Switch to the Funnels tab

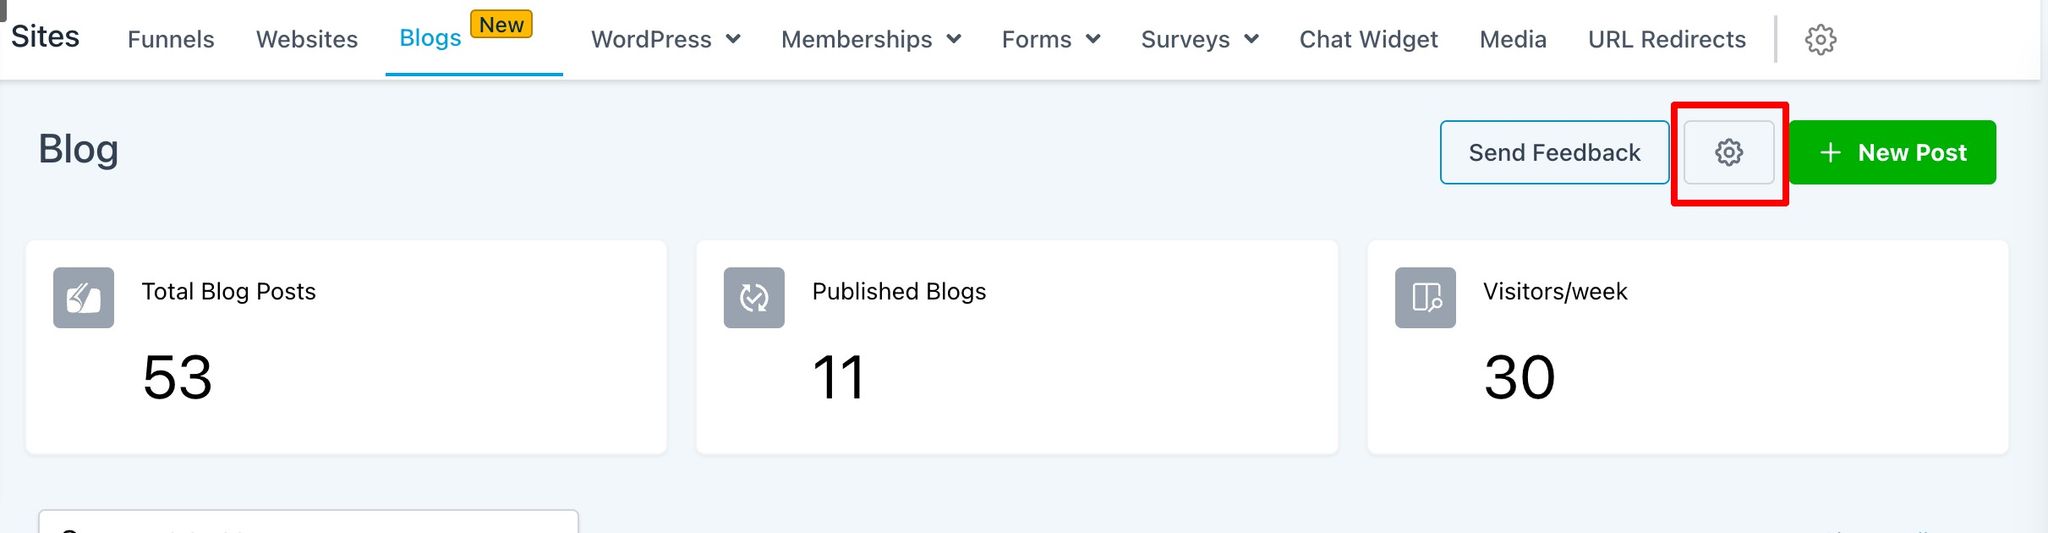(171, 40)
